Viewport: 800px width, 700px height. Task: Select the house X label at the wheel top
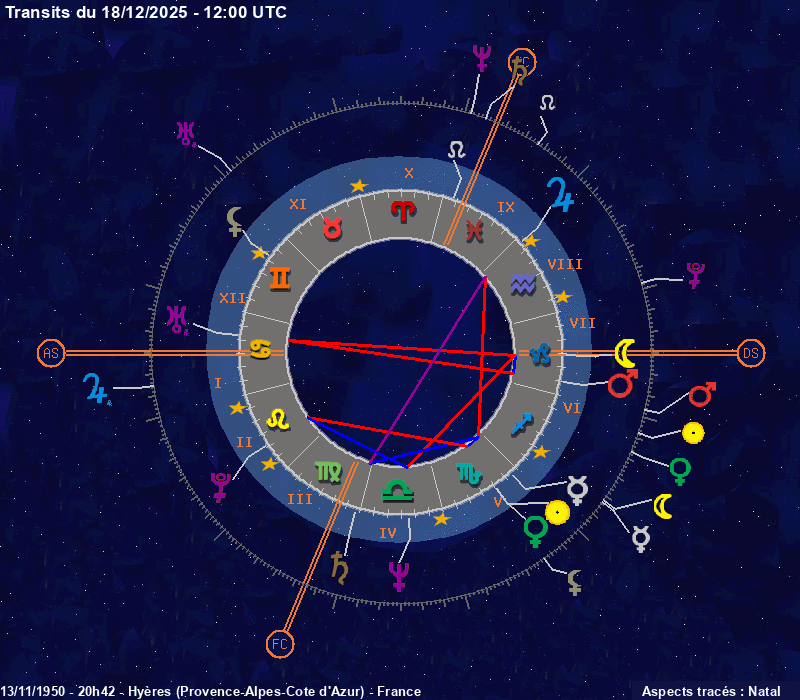[x=408, y=173]
